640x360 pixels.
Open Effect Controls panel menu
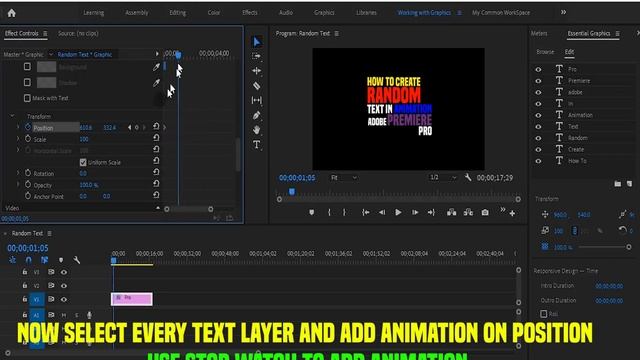(45, 33)
